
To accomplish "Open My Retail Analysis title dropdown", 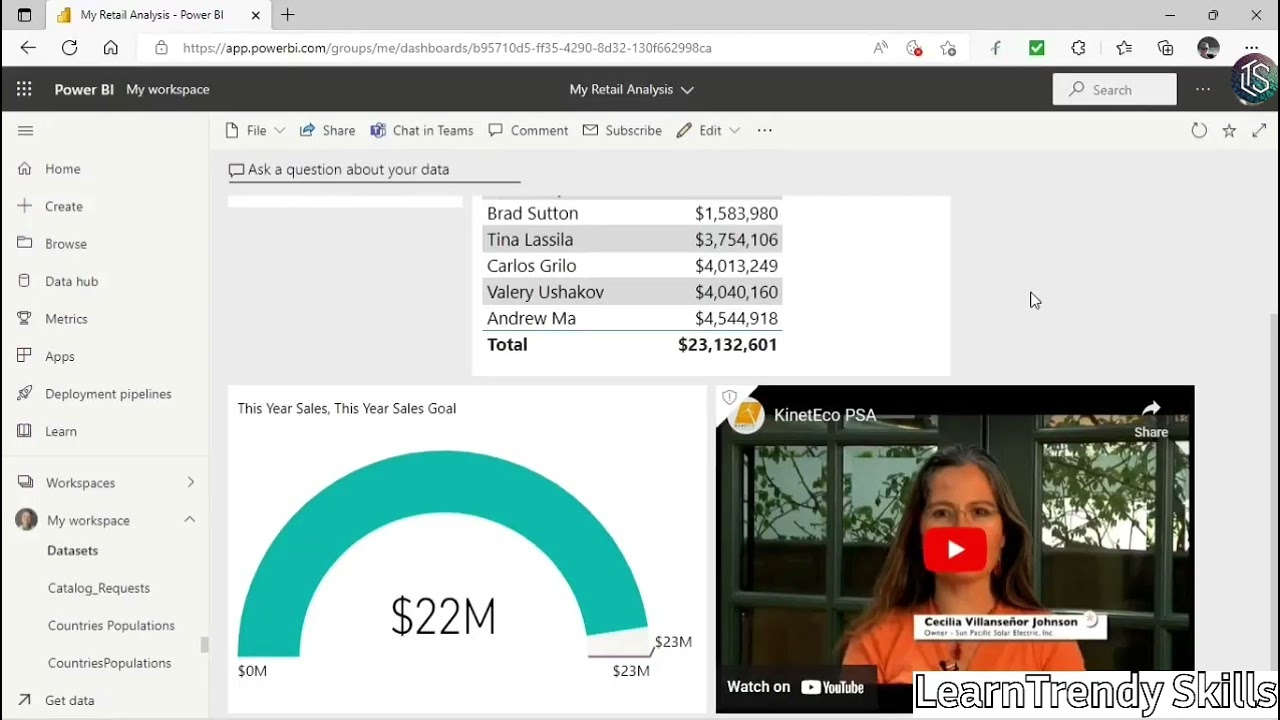I will pyautogui.click(x=631, y=89).
